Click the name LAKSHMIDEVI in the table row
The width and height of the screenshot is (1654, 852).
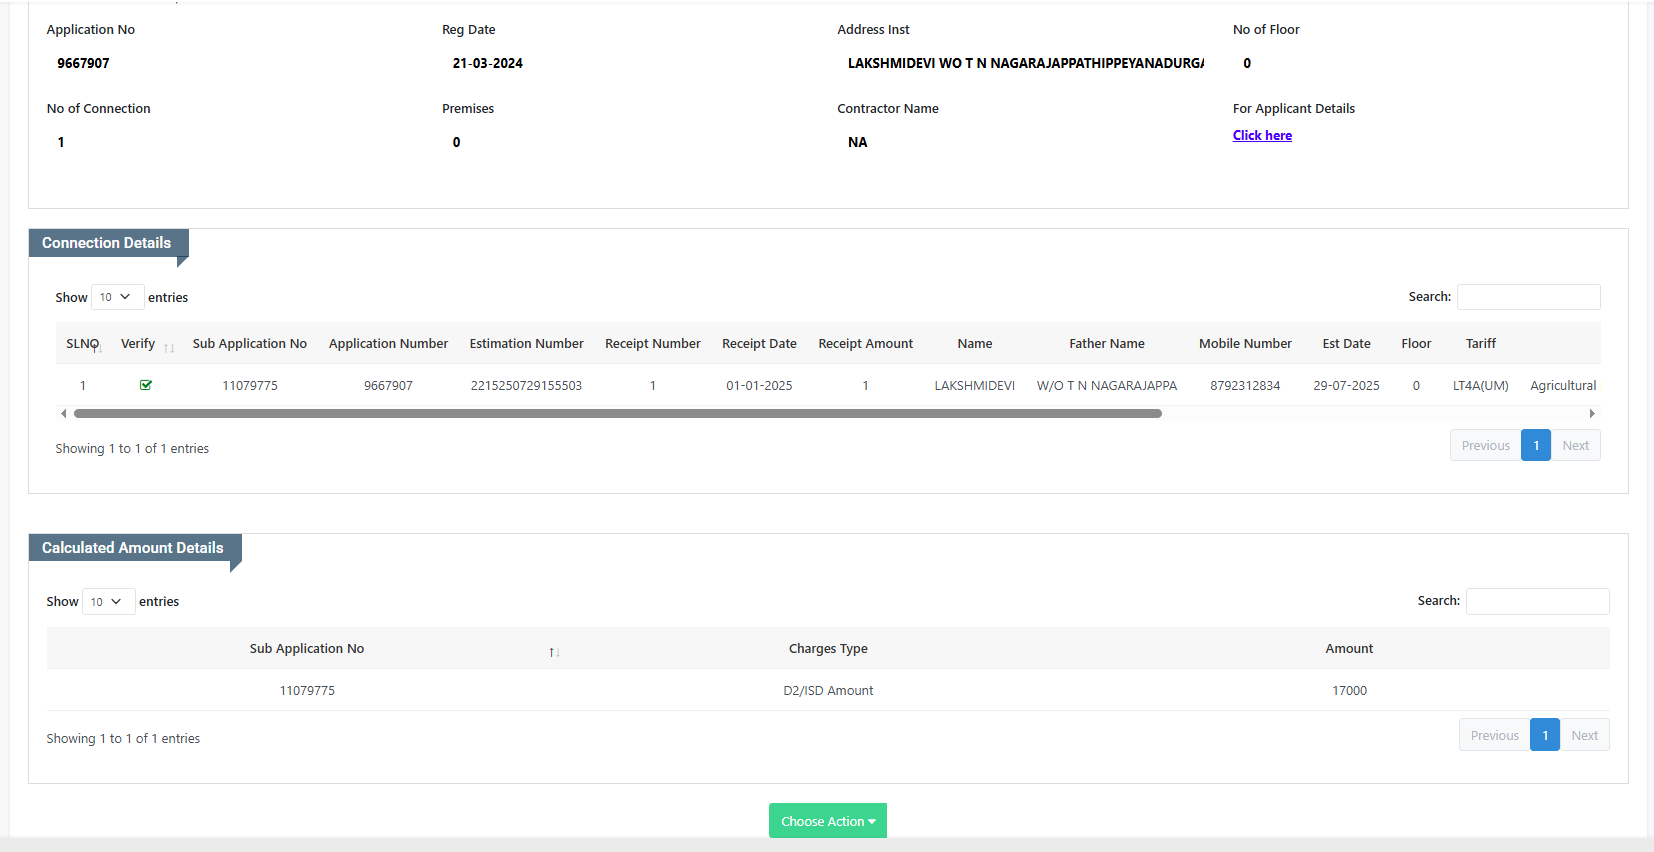[975, 385]
